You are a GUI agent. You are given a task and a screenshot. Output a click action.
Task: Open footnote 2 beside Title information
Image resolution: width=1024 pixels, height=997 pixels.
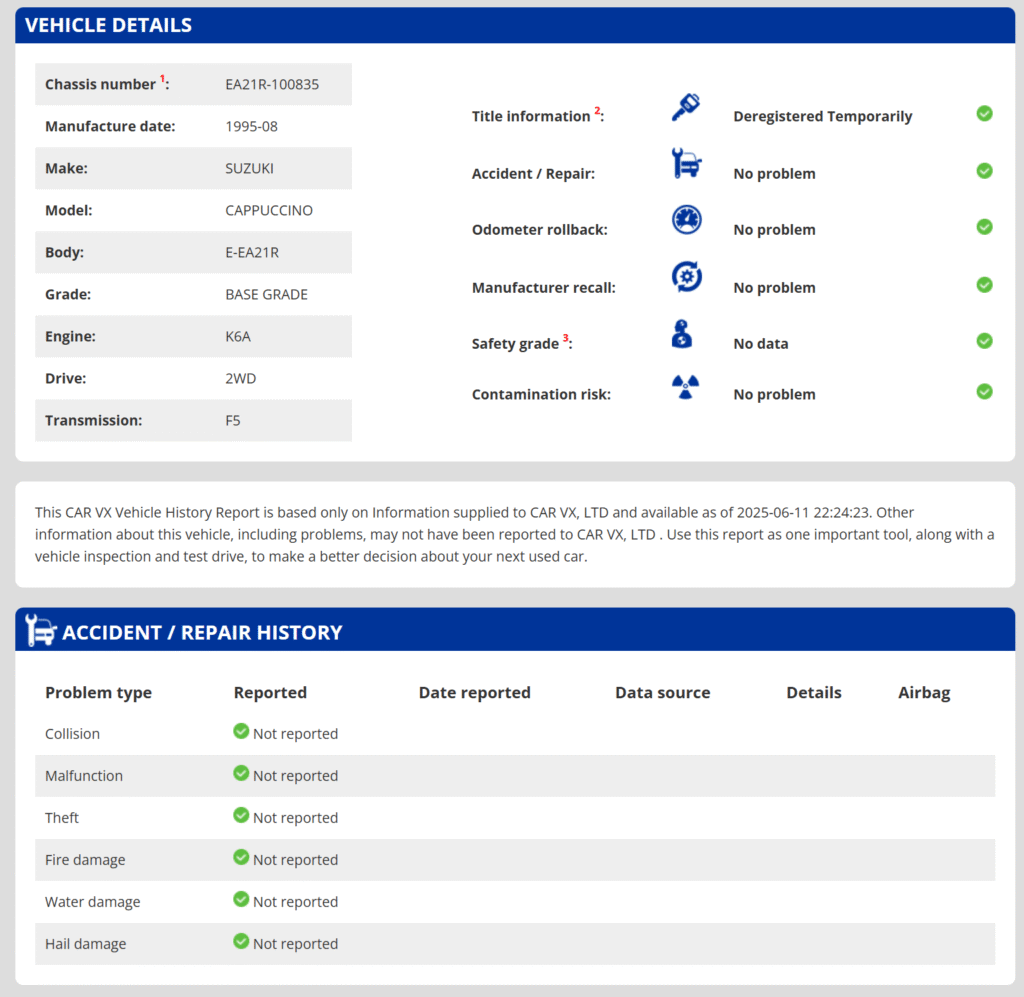coord(598,111)
